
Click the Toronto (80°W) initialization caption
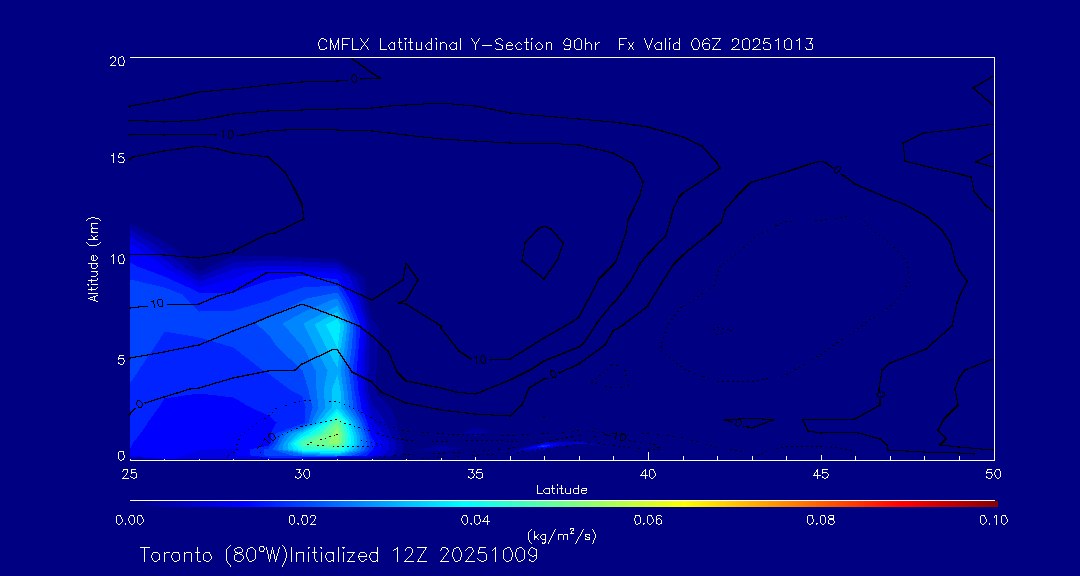[338, 555]
